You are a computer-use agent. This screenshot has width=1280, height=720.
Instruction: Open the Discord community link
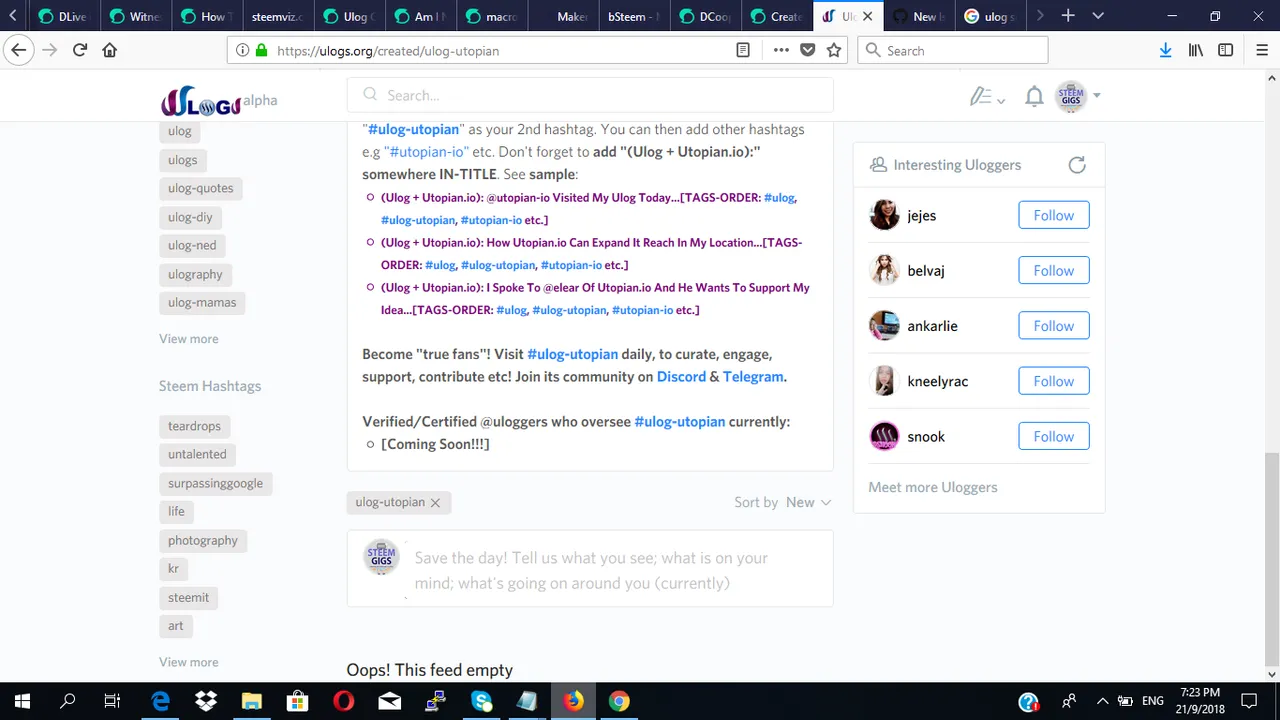coord(681,377)
